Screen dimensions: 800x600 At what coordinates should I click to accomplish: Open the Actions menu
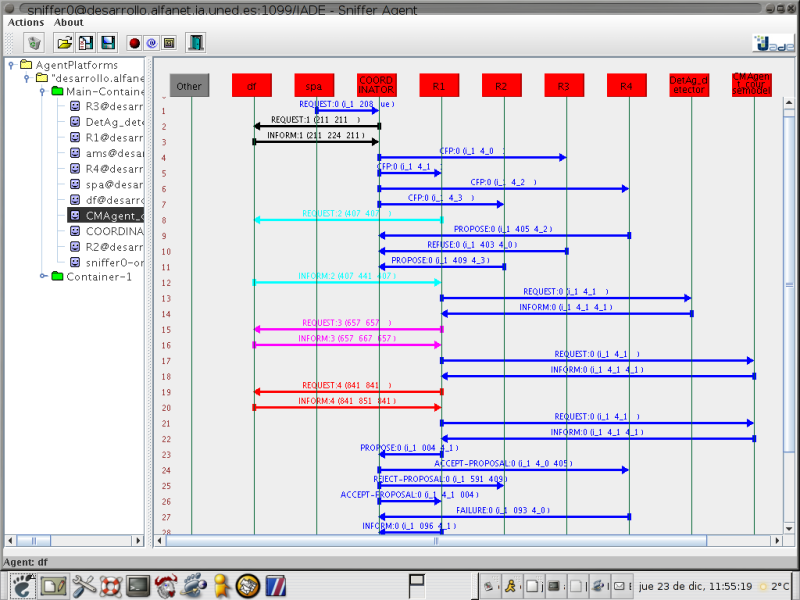[26, 22]
